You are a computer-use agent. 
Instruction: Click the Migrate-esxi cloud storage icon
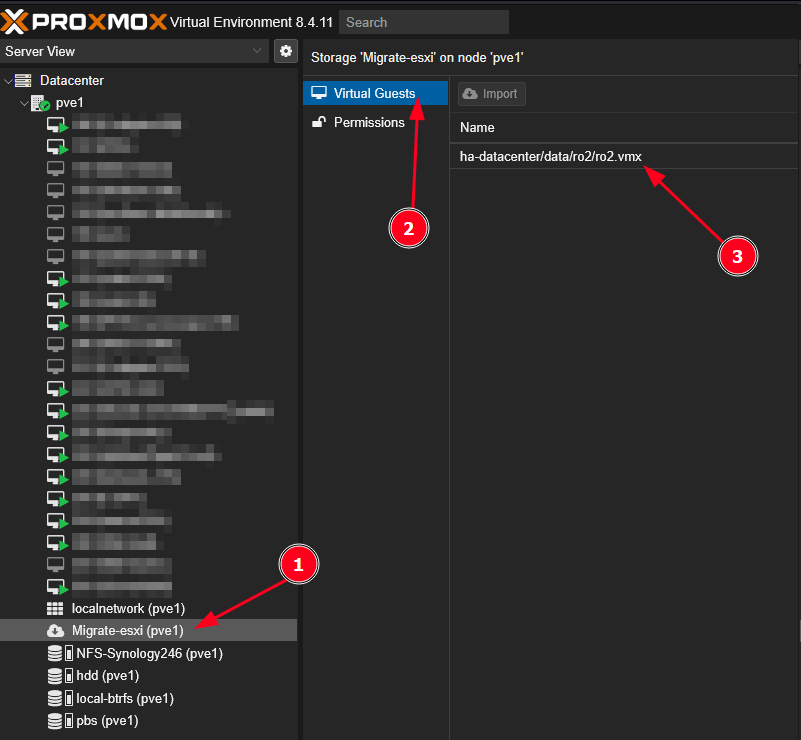[x=55, y=631]
